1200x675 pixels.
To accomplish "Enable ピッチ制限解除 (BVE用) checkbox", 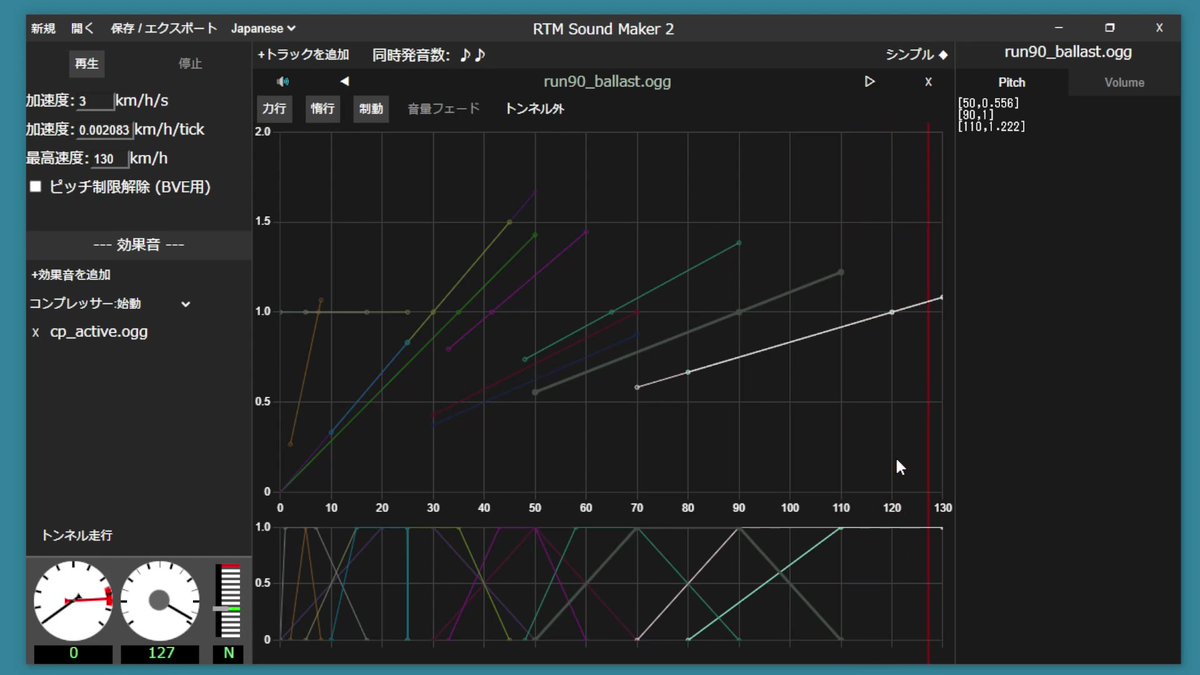I will click(36, 186).
